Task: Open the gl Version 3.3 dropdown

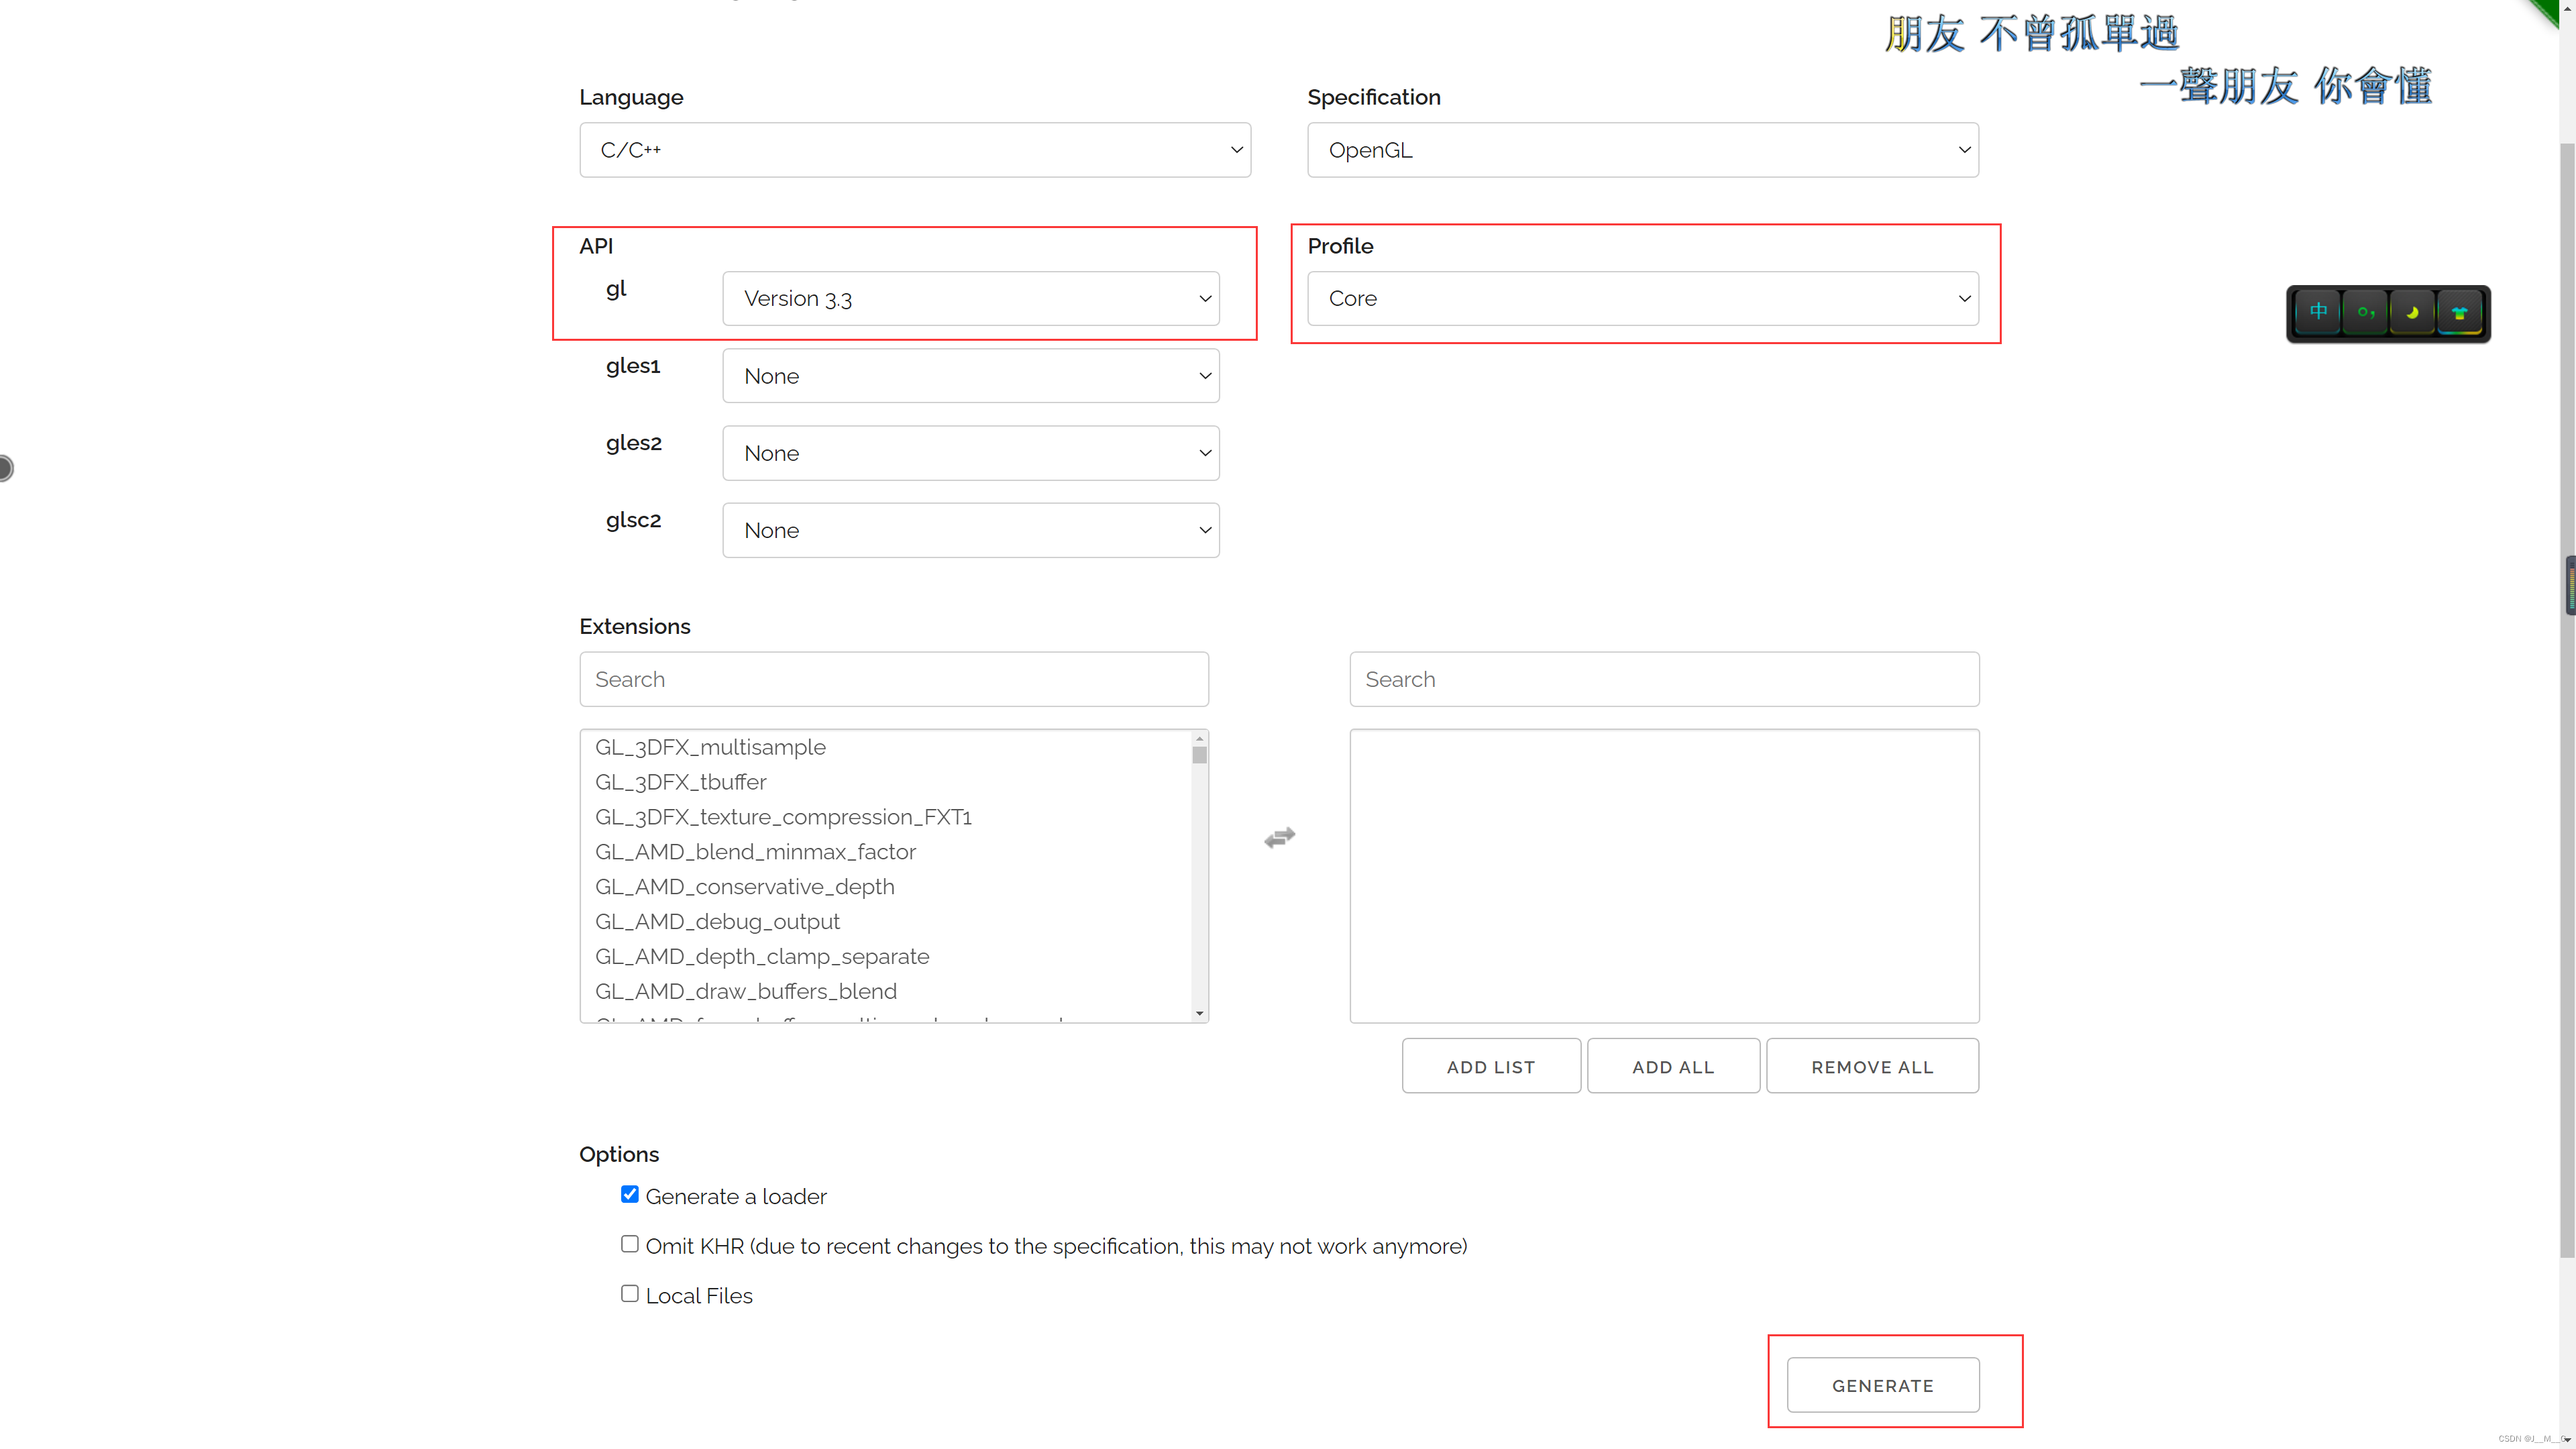Action: click(x=970, y=298)
